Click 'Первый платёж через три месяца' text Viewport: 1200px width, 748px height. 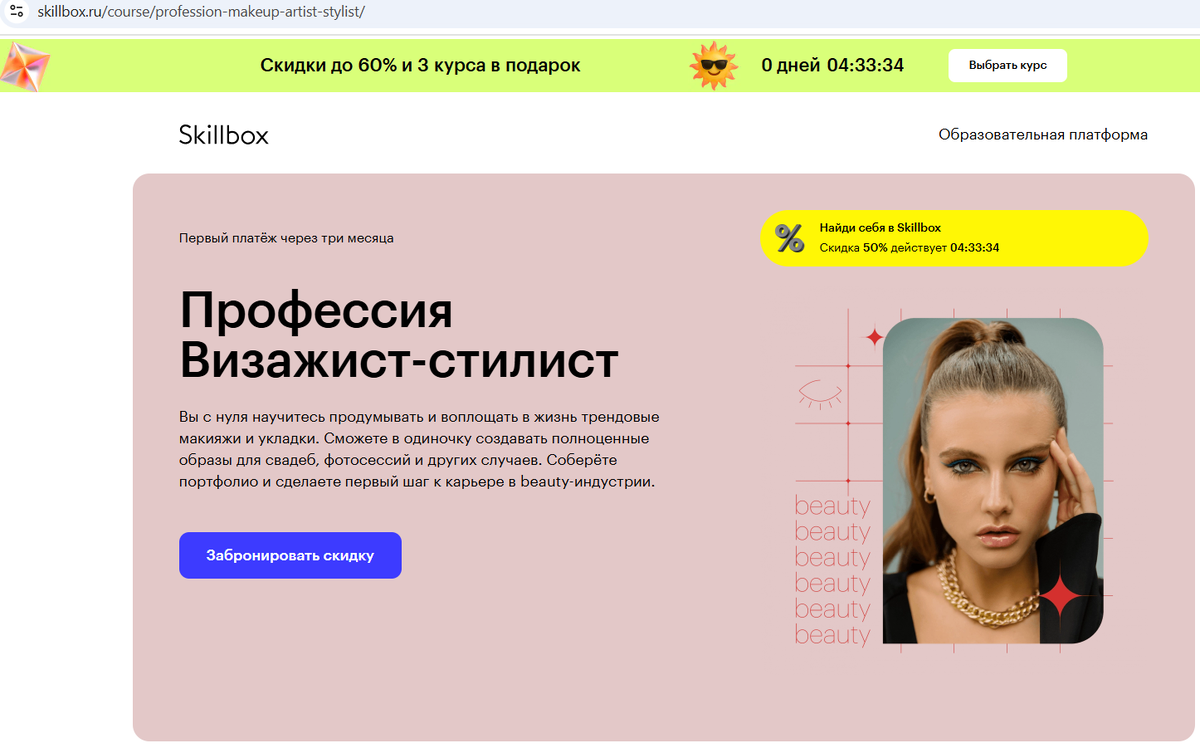(x=286, y=238)
